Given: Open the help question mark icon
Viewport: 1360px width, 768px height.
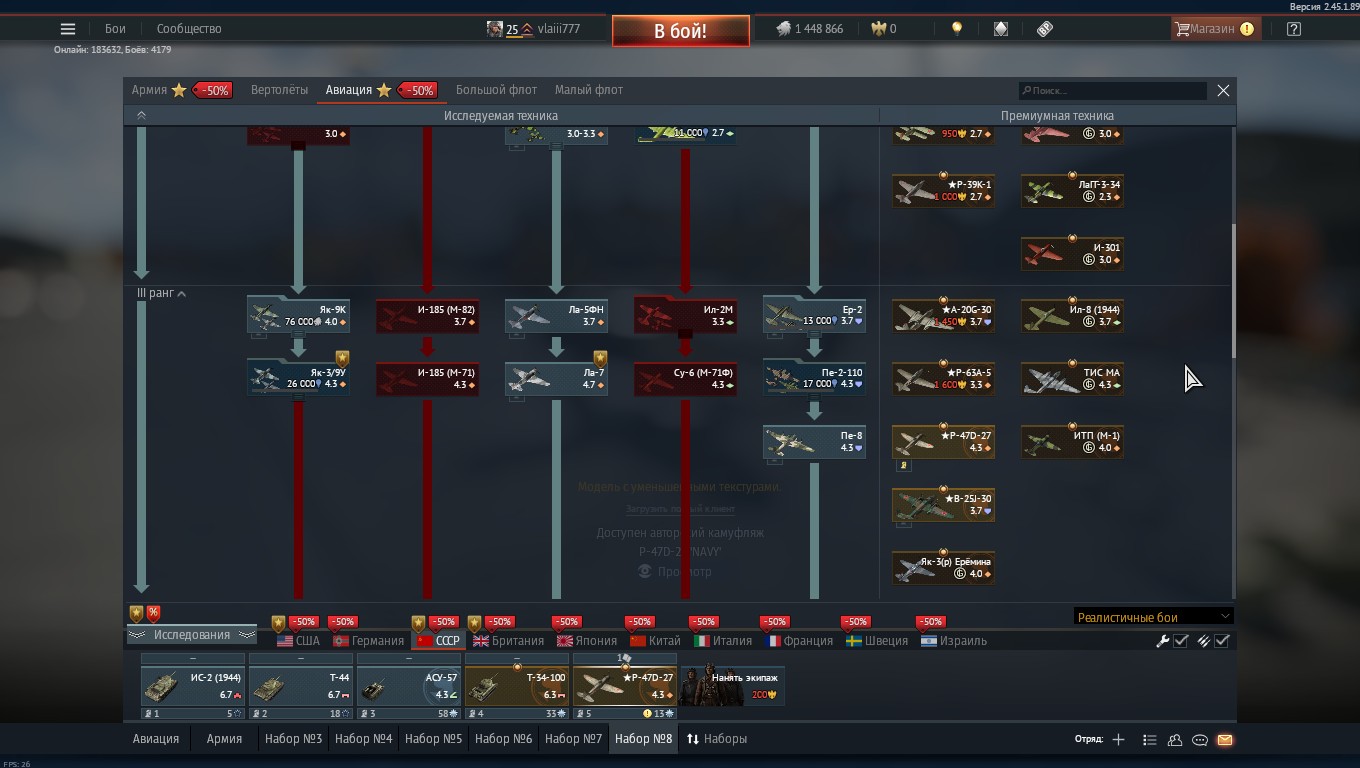Looking at the screenshot, I should tap(1294, 29).
